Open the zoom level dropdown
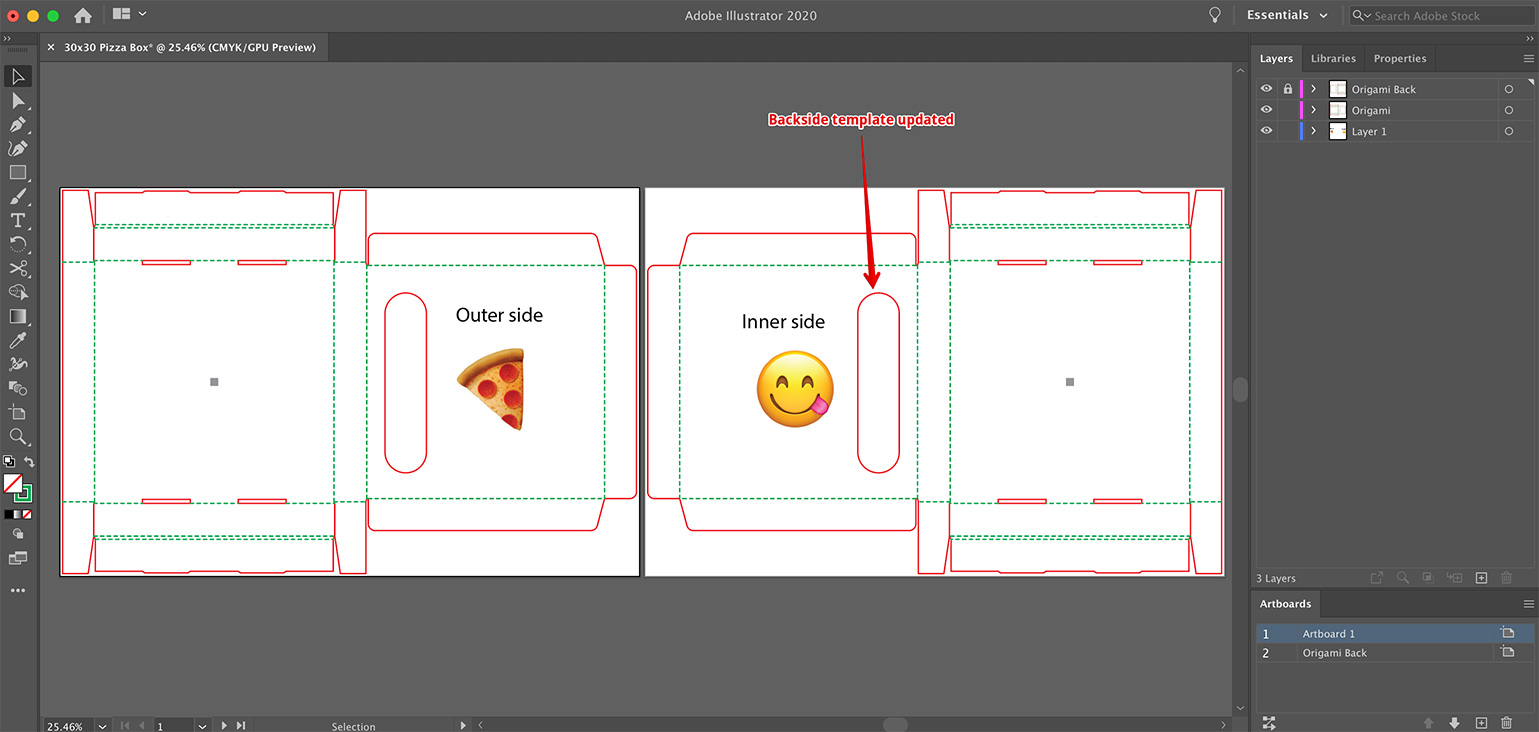This screenshot has height=732, width=1539. [x=103, y=726]
